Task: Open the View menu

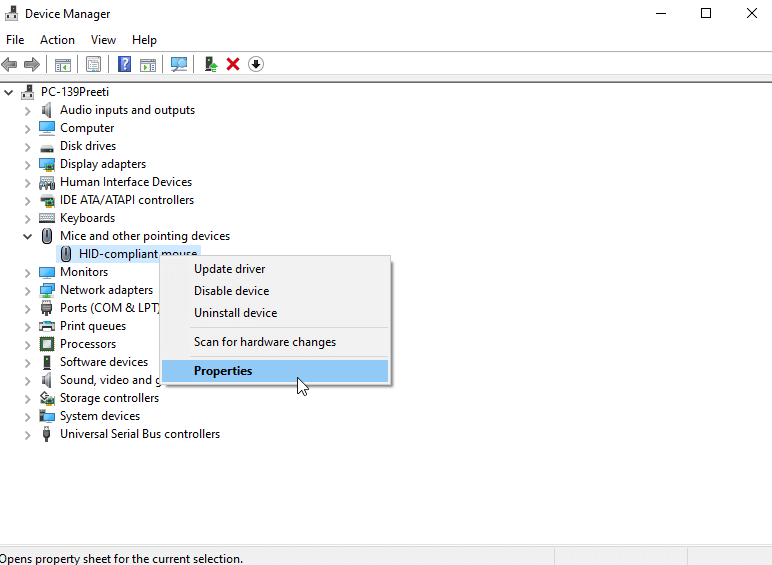Action: (x=103, y=40)
